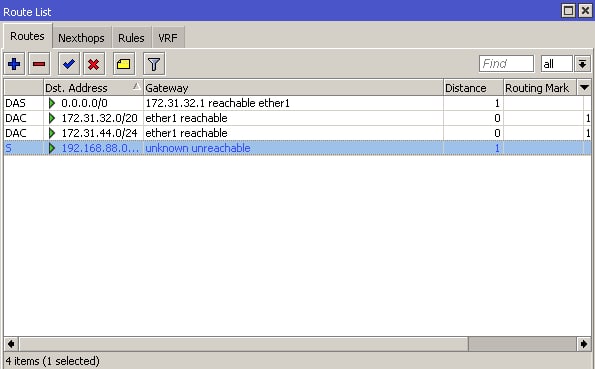Expand the dropdown arrow beside 'all'
The width and height of the screenshot is (595, 369).
click(x=583, y=64)
